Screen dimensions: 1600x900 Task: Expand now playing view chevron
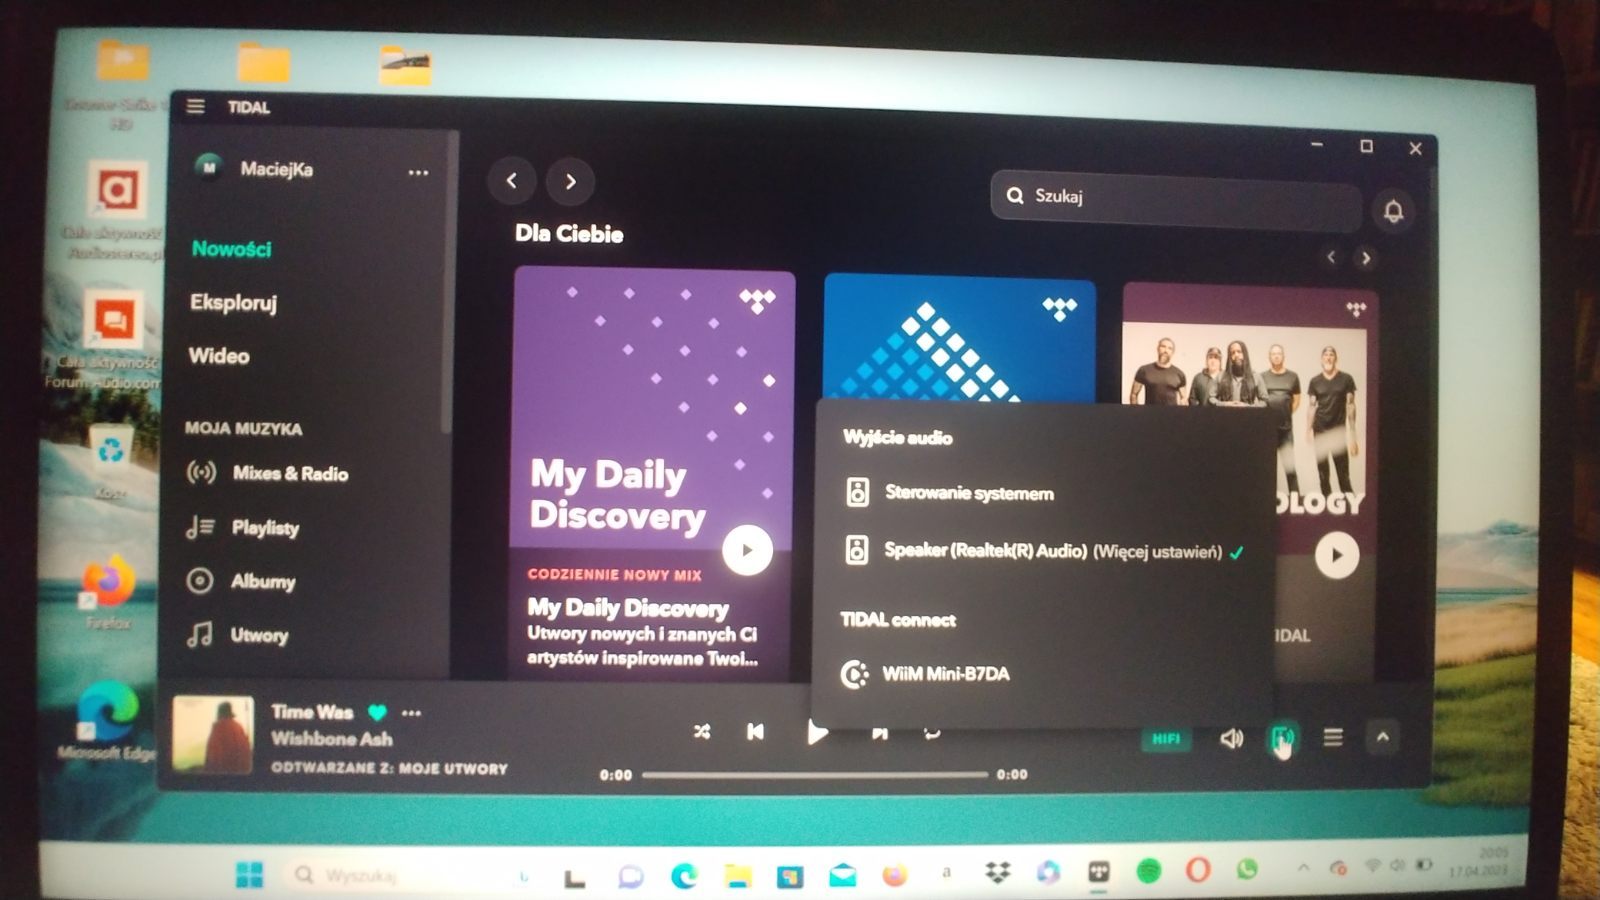pos(1383,738)
